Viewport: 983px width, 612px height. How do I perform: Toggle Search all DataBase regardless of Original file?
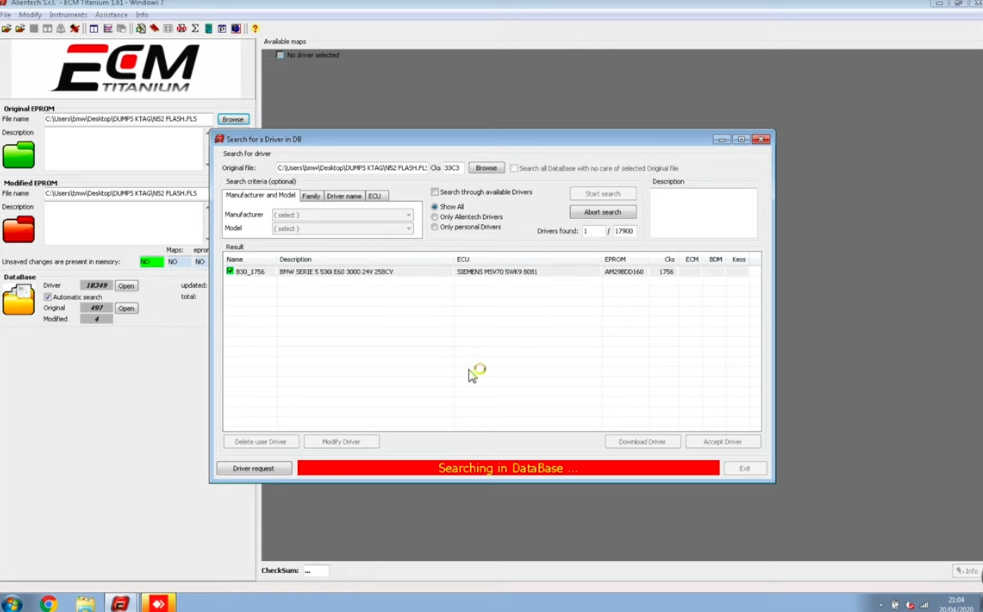coord(514,168)
